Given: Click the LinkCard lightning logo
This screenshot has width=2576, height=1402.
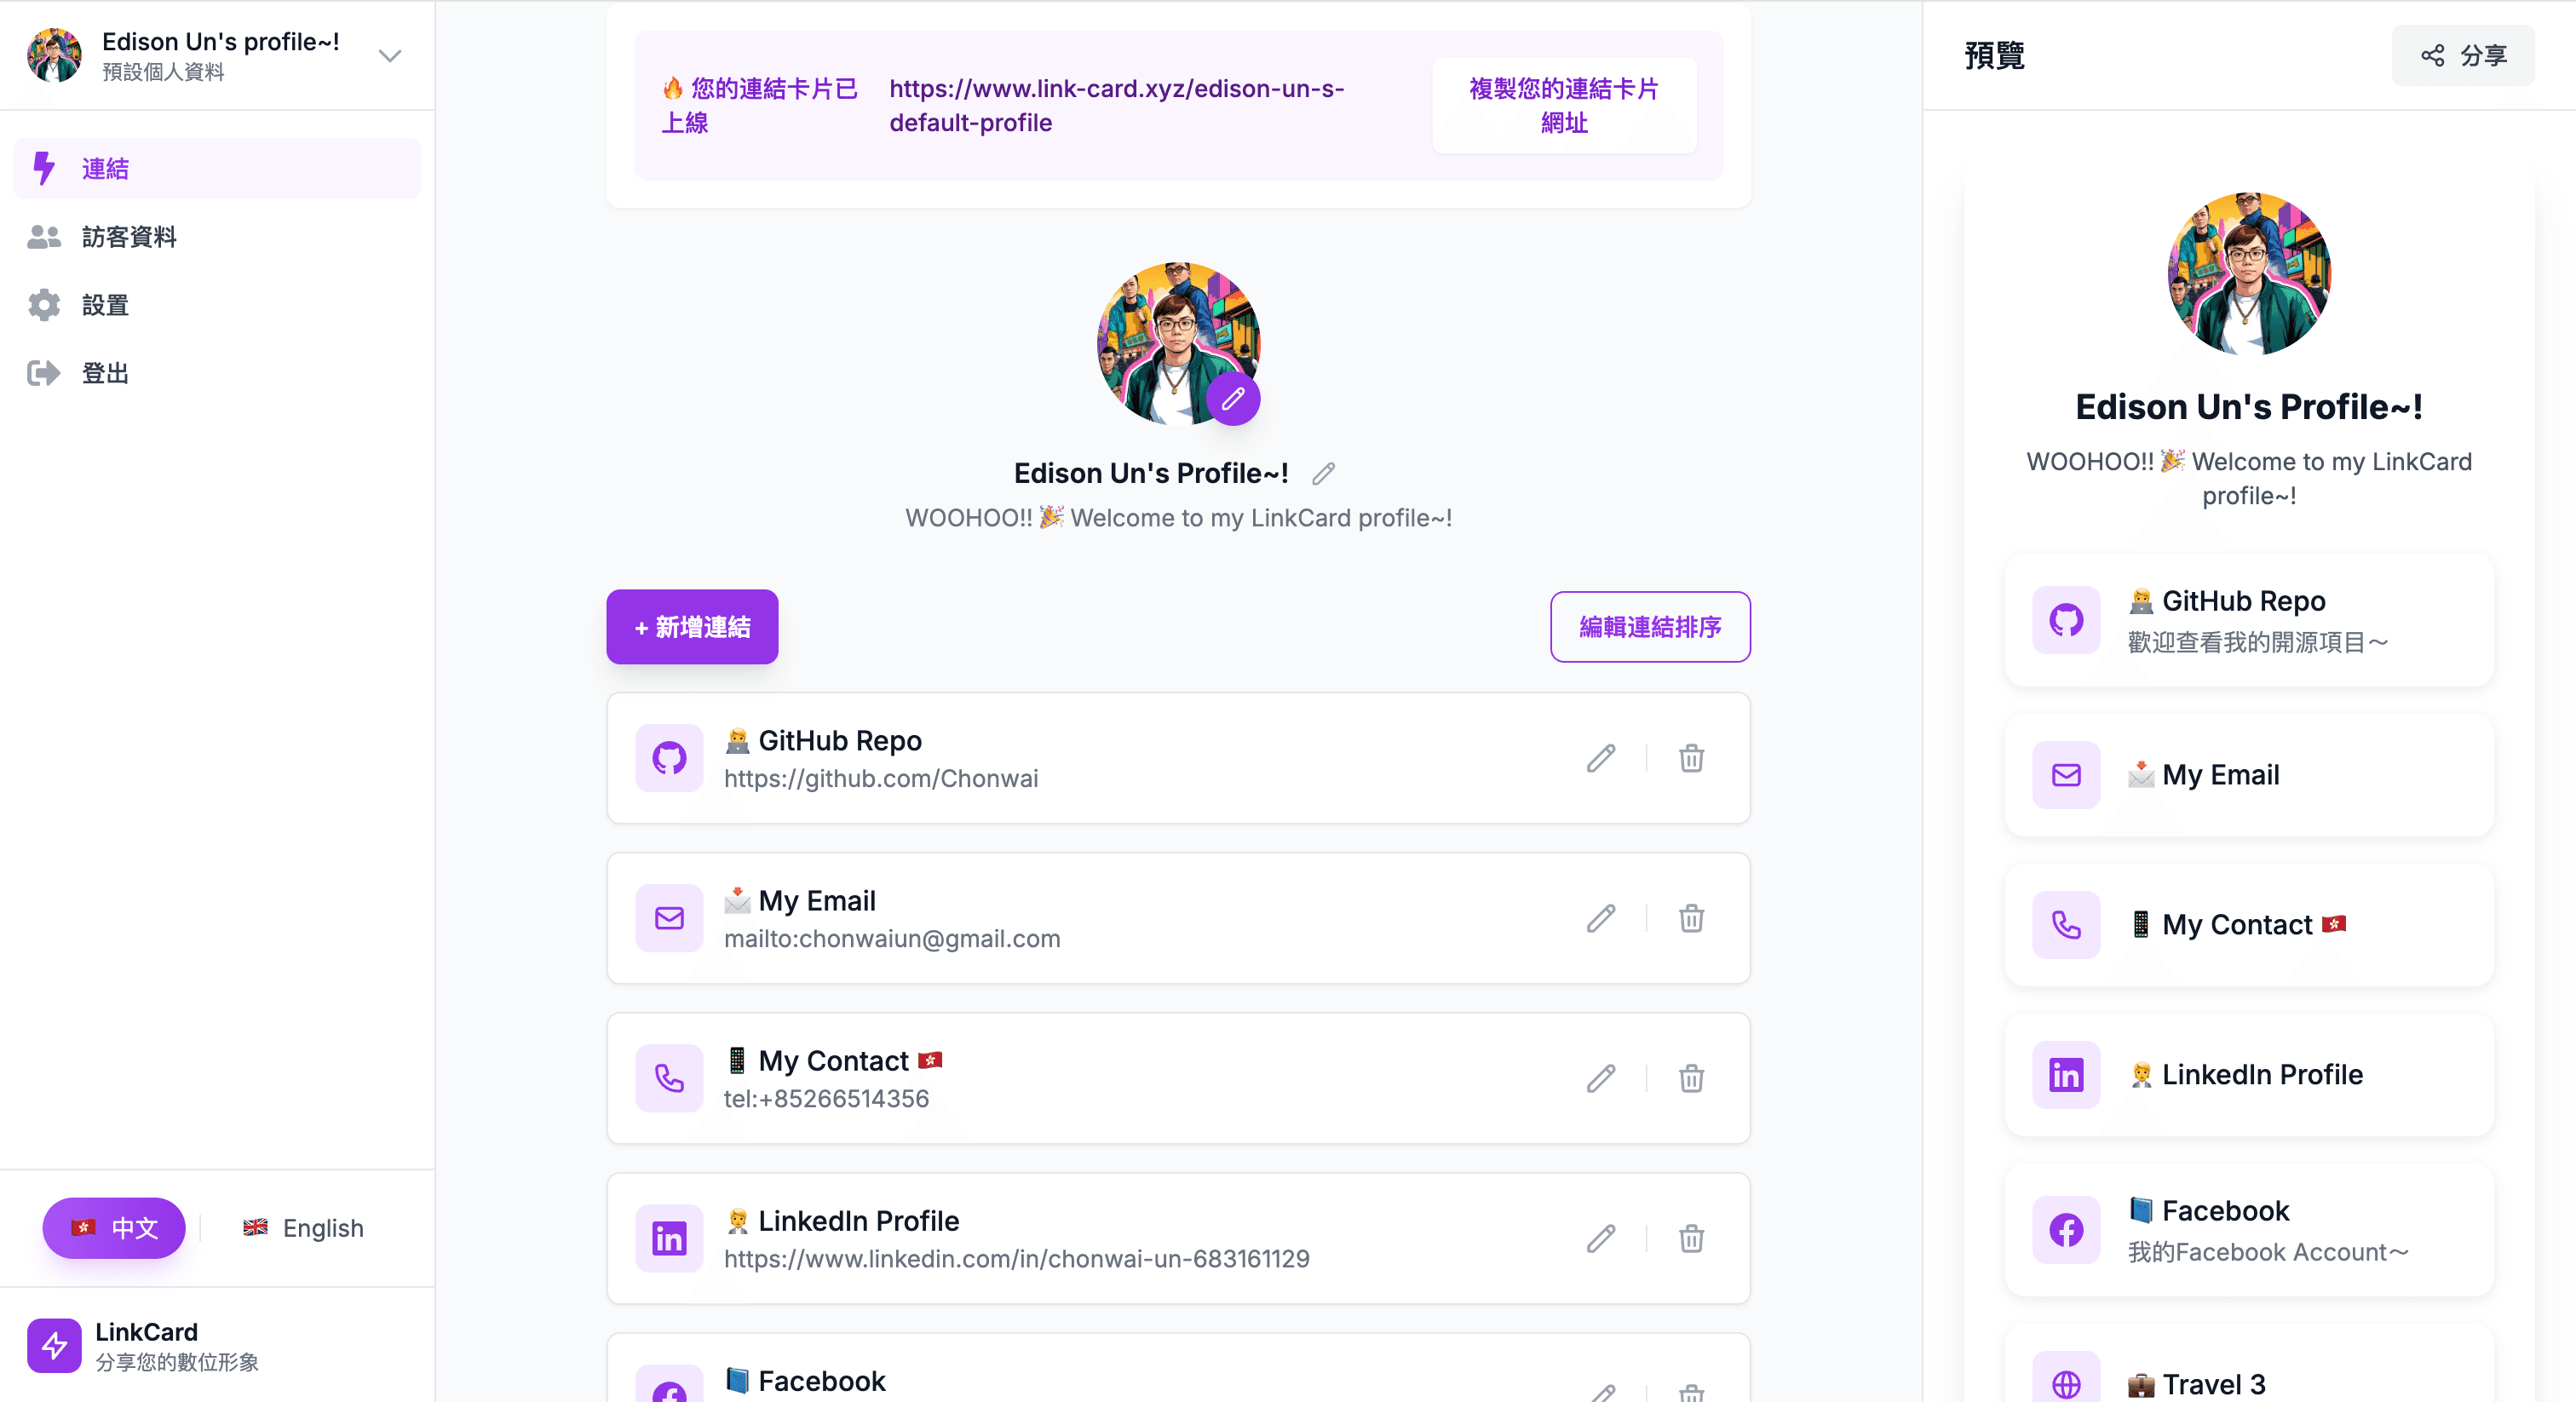Looking at the screenshot, I should [54, 1345].
